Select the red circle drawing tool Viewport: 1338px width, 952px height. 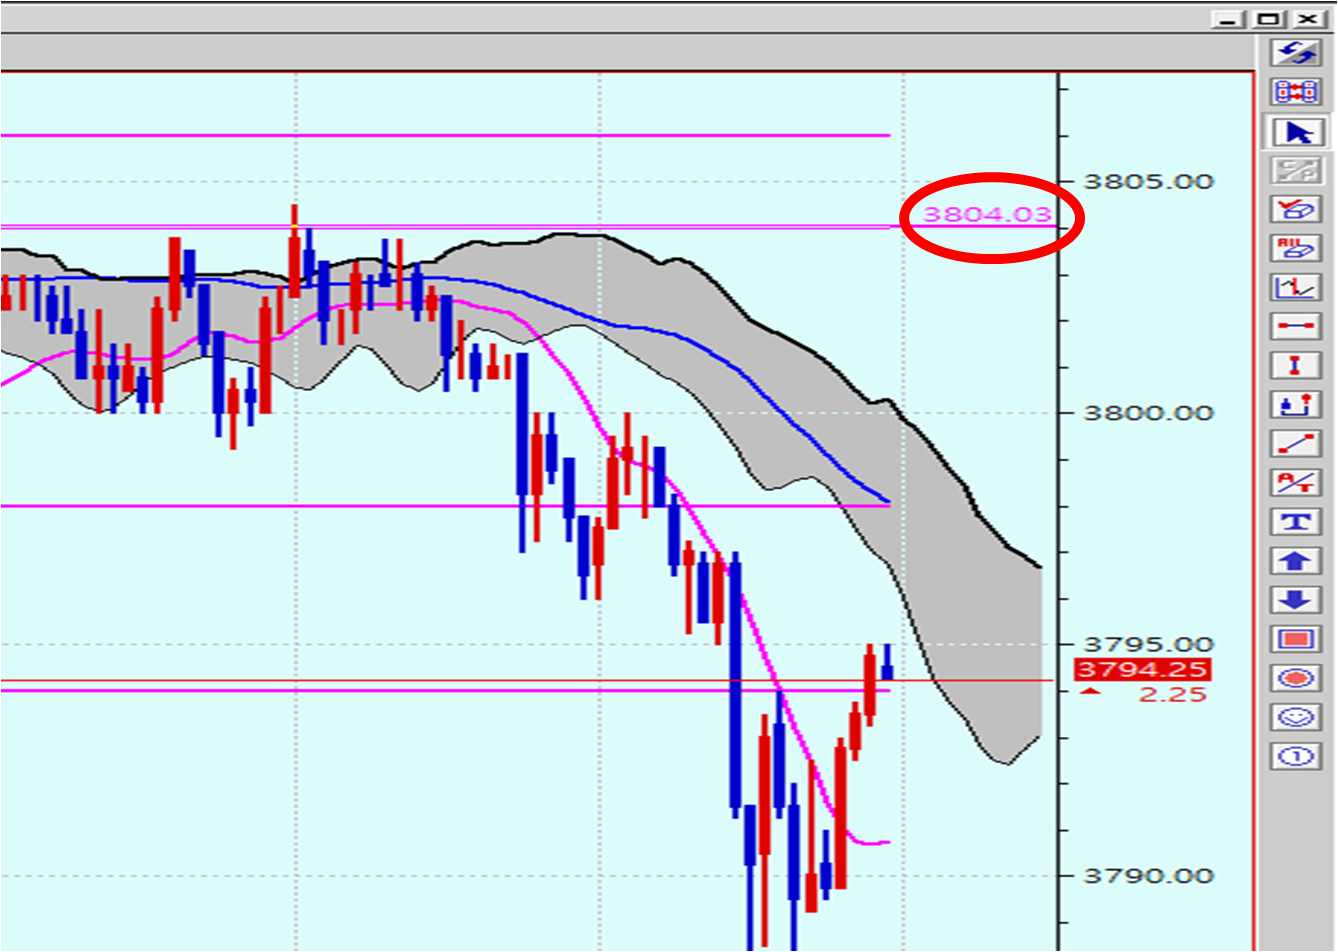pos(1296,678)
